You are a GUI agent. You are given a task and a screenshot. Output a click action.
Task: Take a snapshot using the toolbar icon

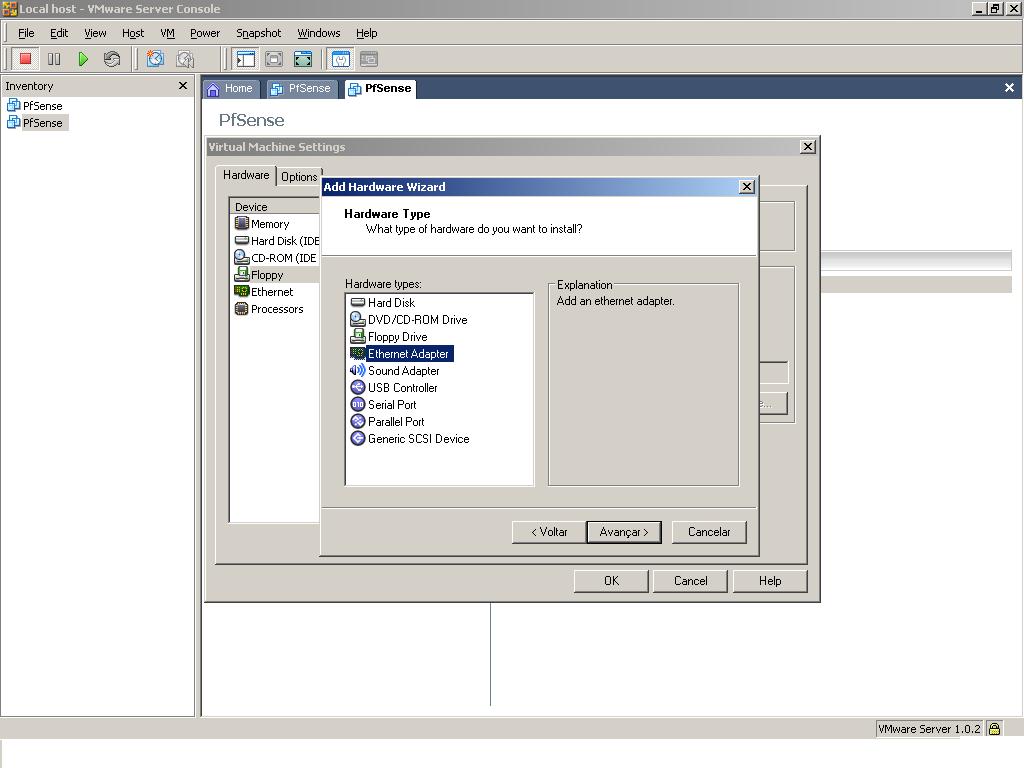[155, 59]
